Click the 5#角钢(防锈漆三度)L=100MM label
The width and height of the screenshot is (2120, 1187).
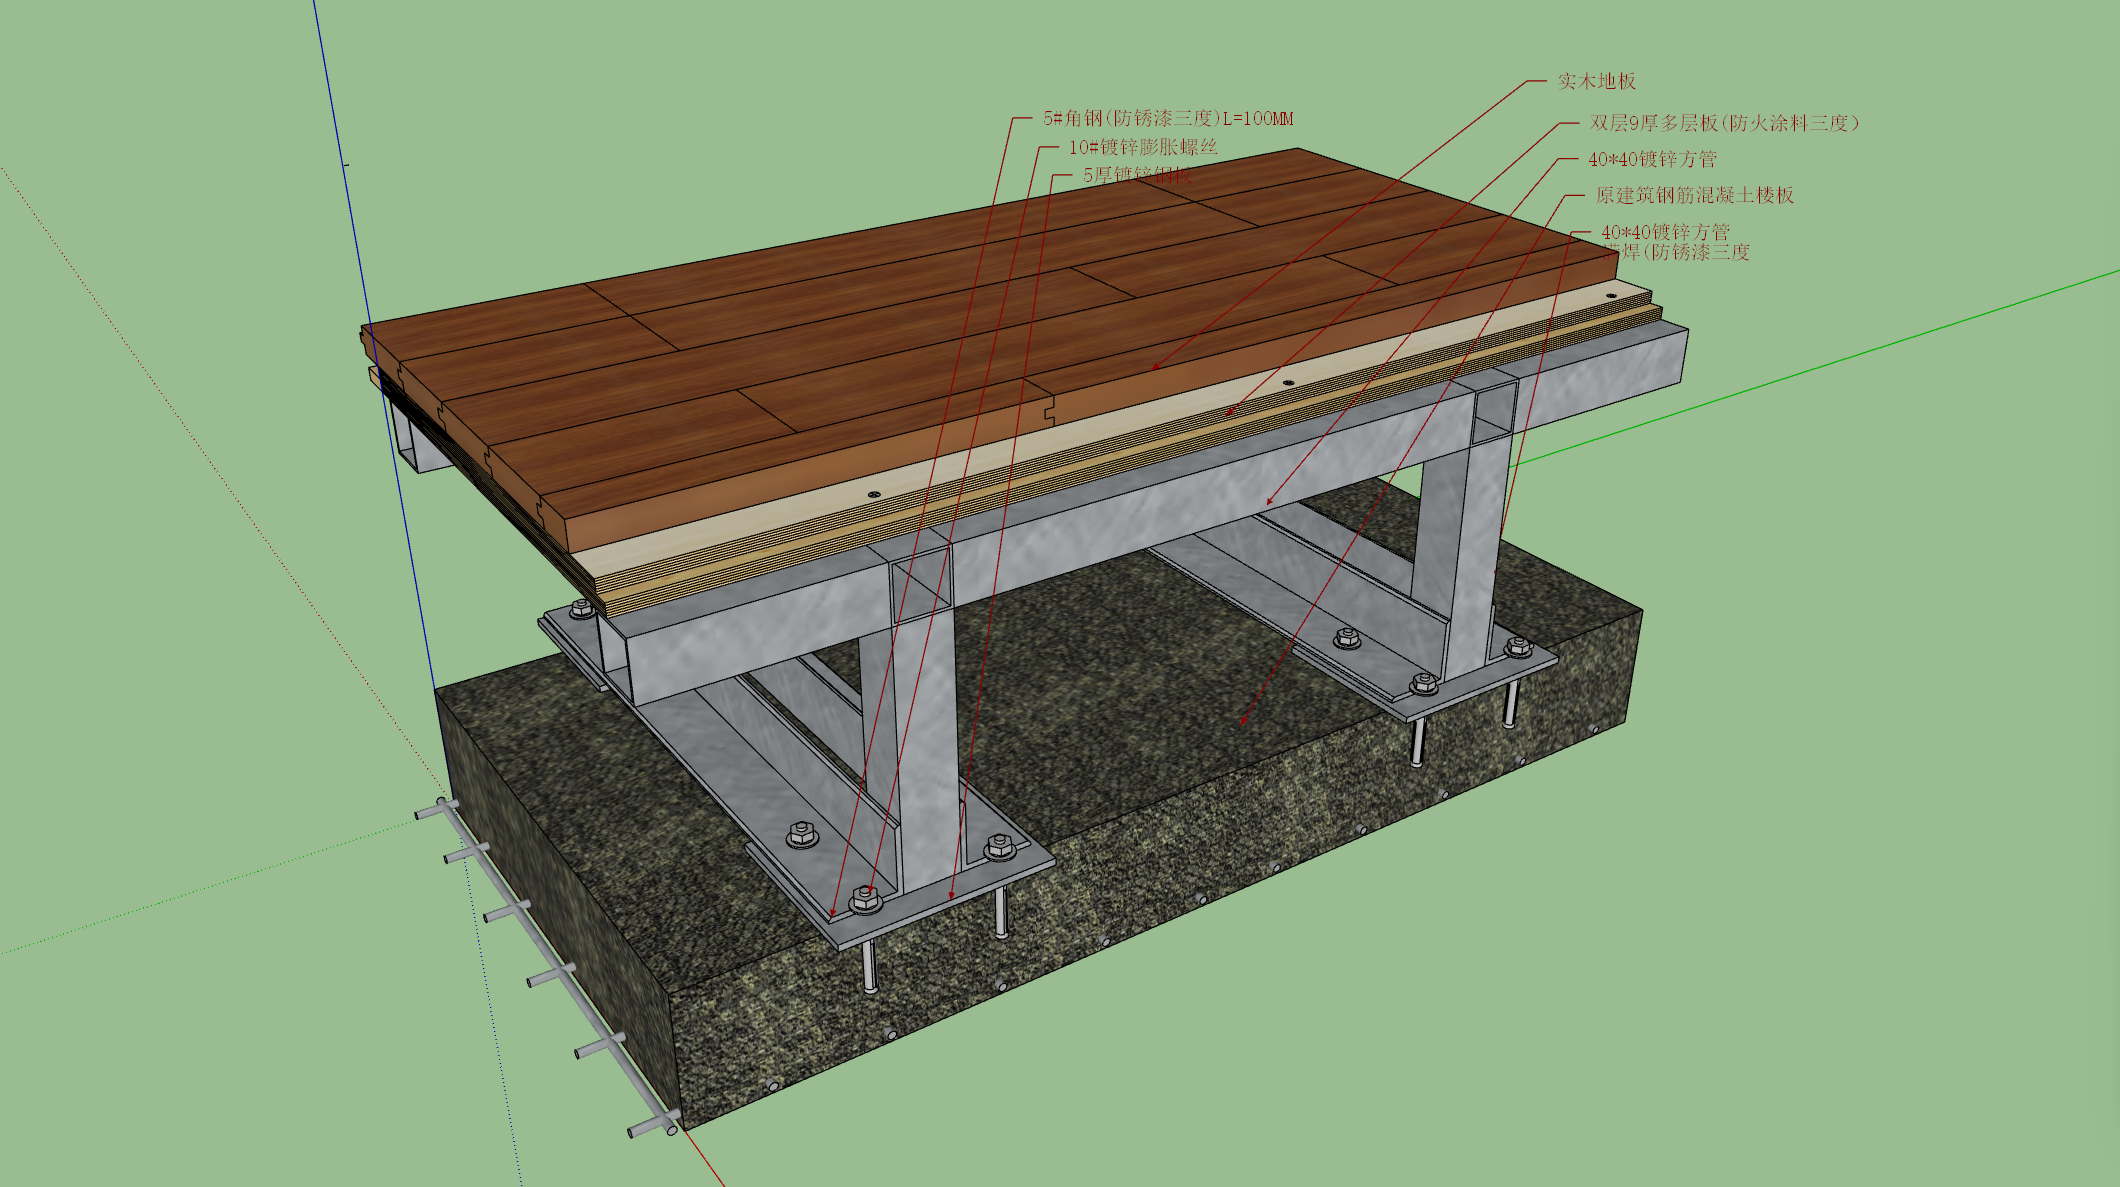tap(1168, 118)
